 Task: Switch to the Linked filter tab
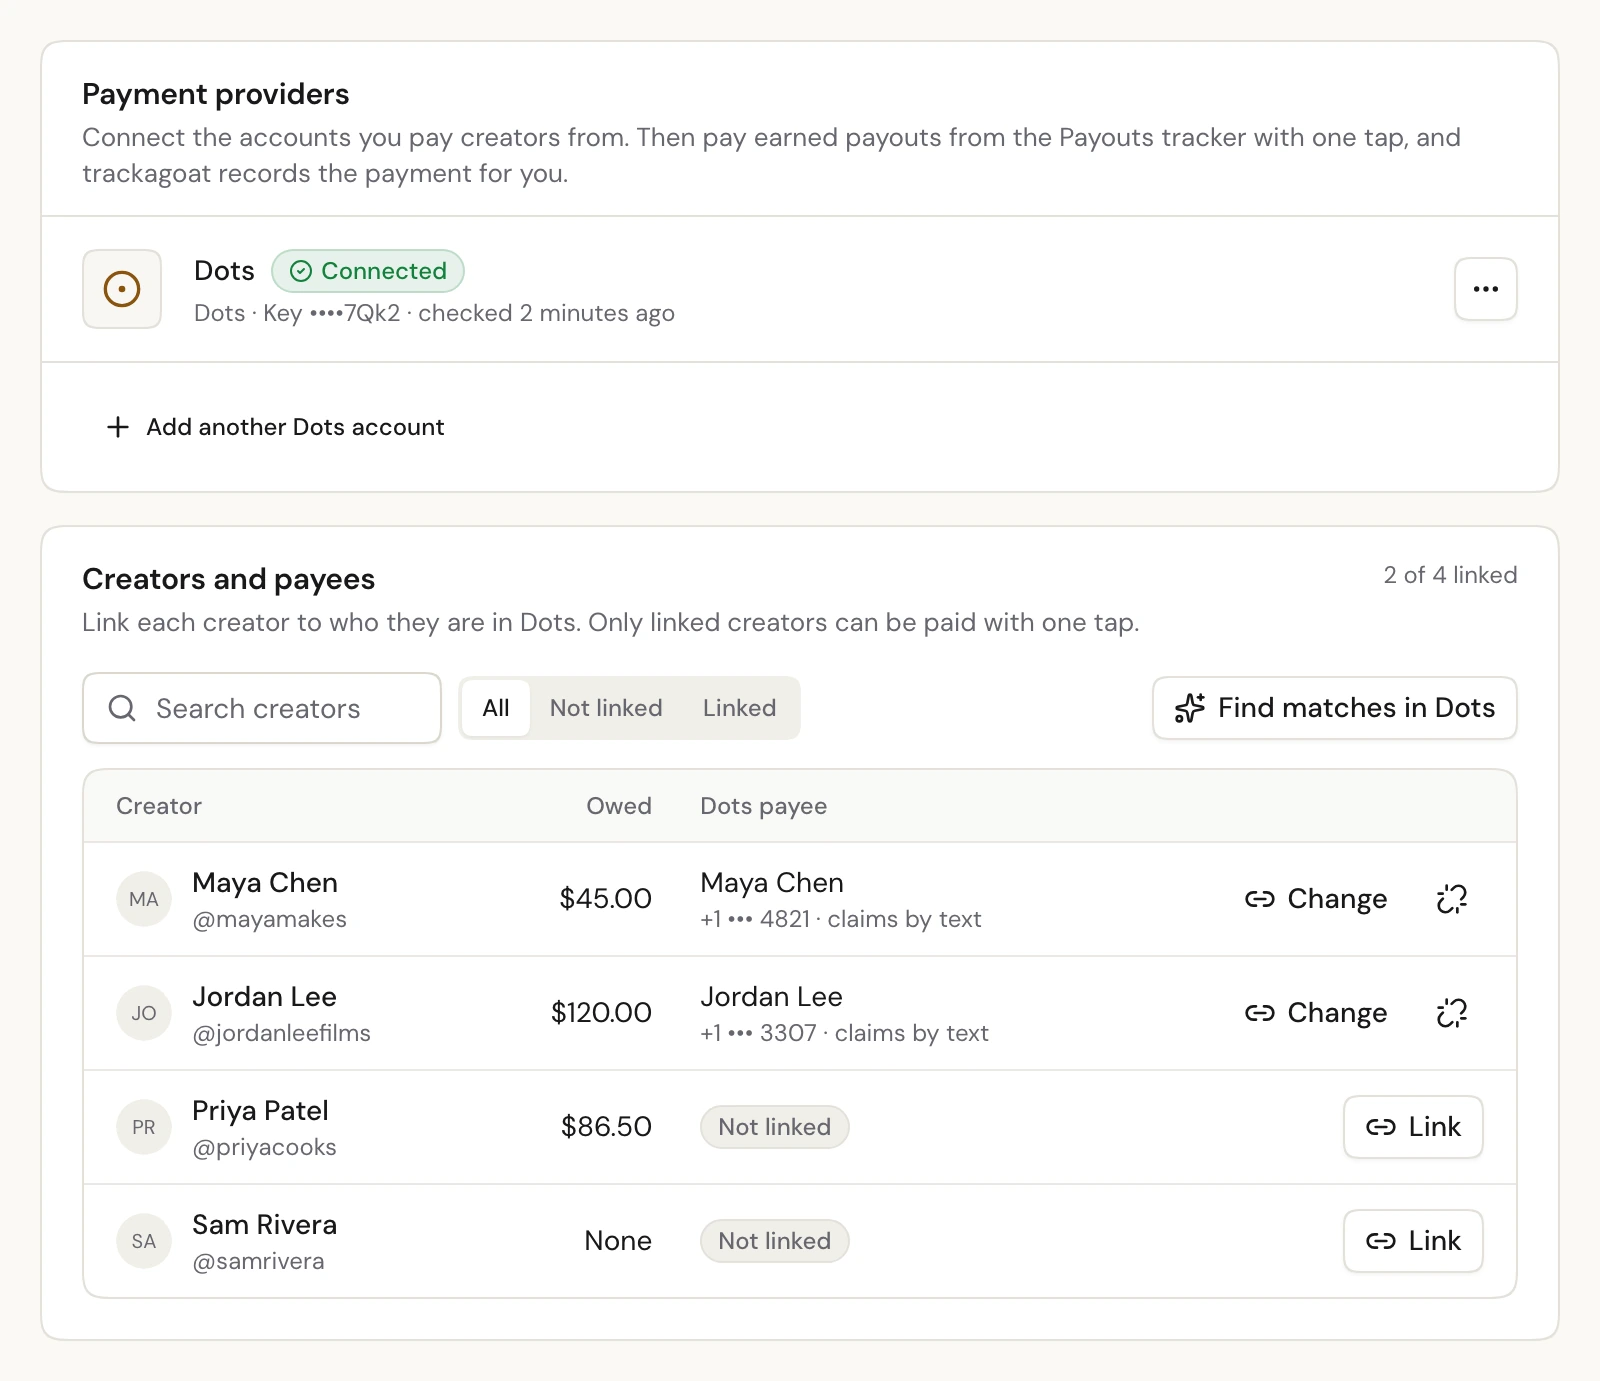(739, 708)
